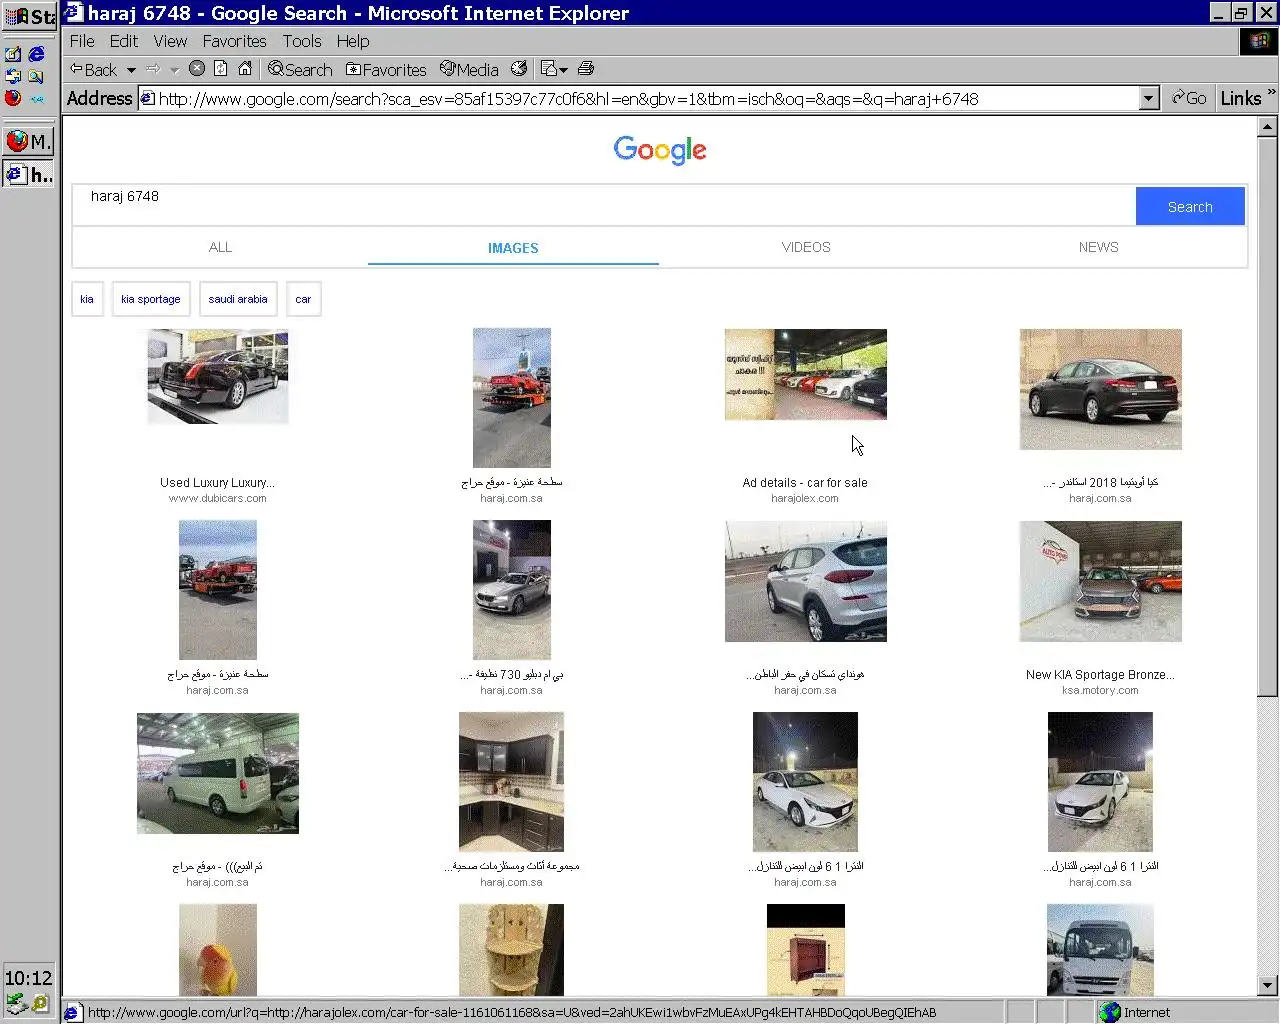Open the Used Luxury black car thumbnail
Image resolution: width=1280 pixels, height=1024 pixels.
pos(218,377)
